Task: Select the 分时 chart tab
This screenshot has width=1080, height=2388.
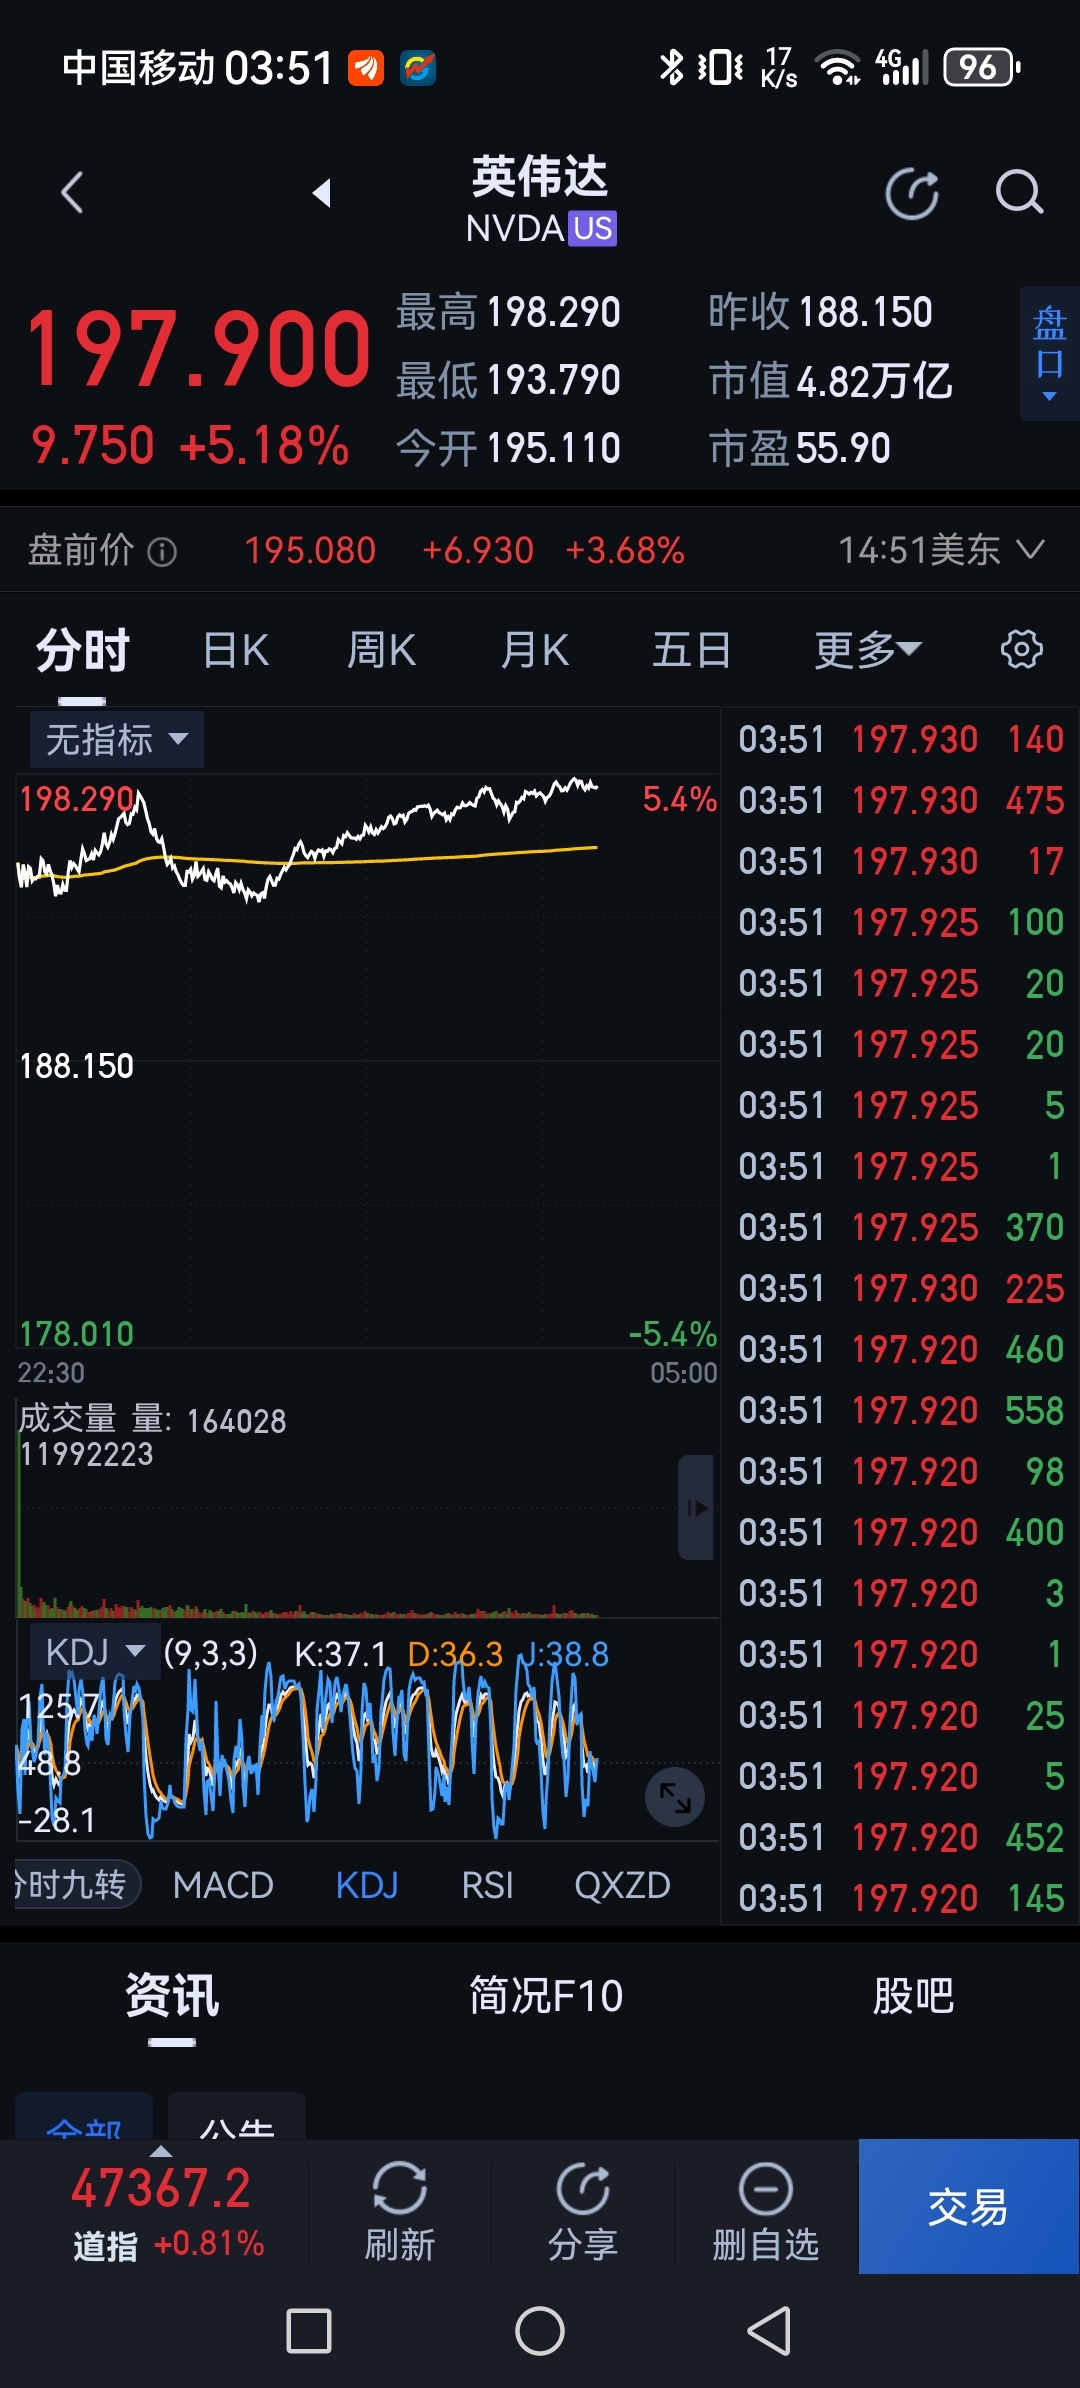Action: (83, 650)
